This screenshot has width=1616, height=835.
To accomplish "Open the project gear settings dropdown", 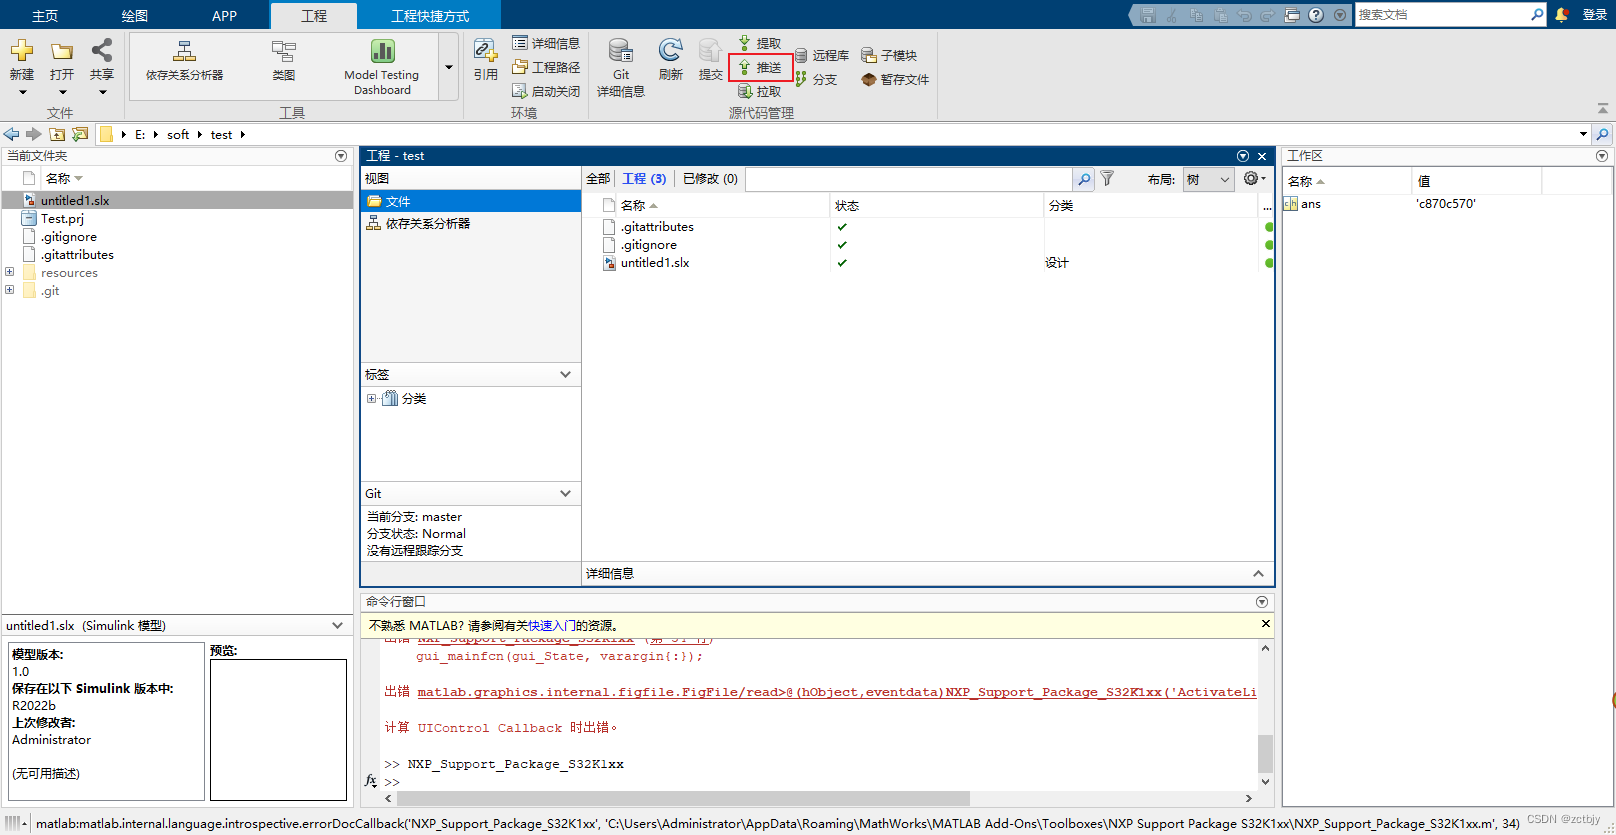I will coord(1254,178).
